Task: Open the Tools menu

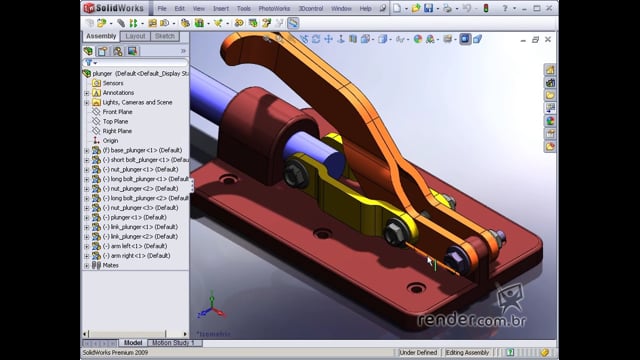Action: point(244,8)
